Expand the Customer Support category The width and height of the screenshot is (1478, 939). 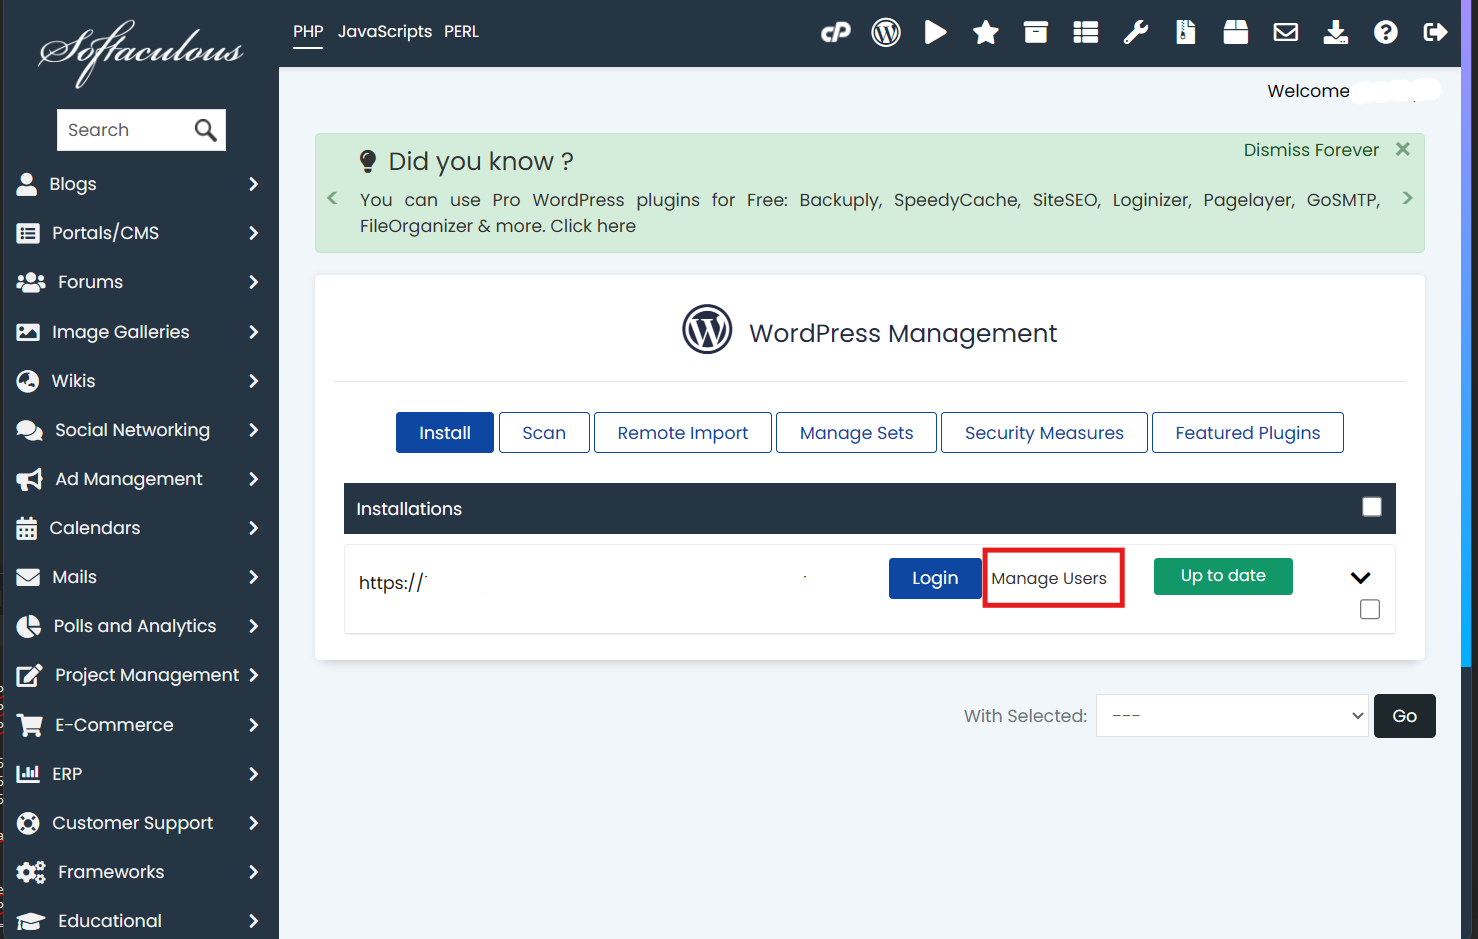pyautogui.click(x=253, y=823)
